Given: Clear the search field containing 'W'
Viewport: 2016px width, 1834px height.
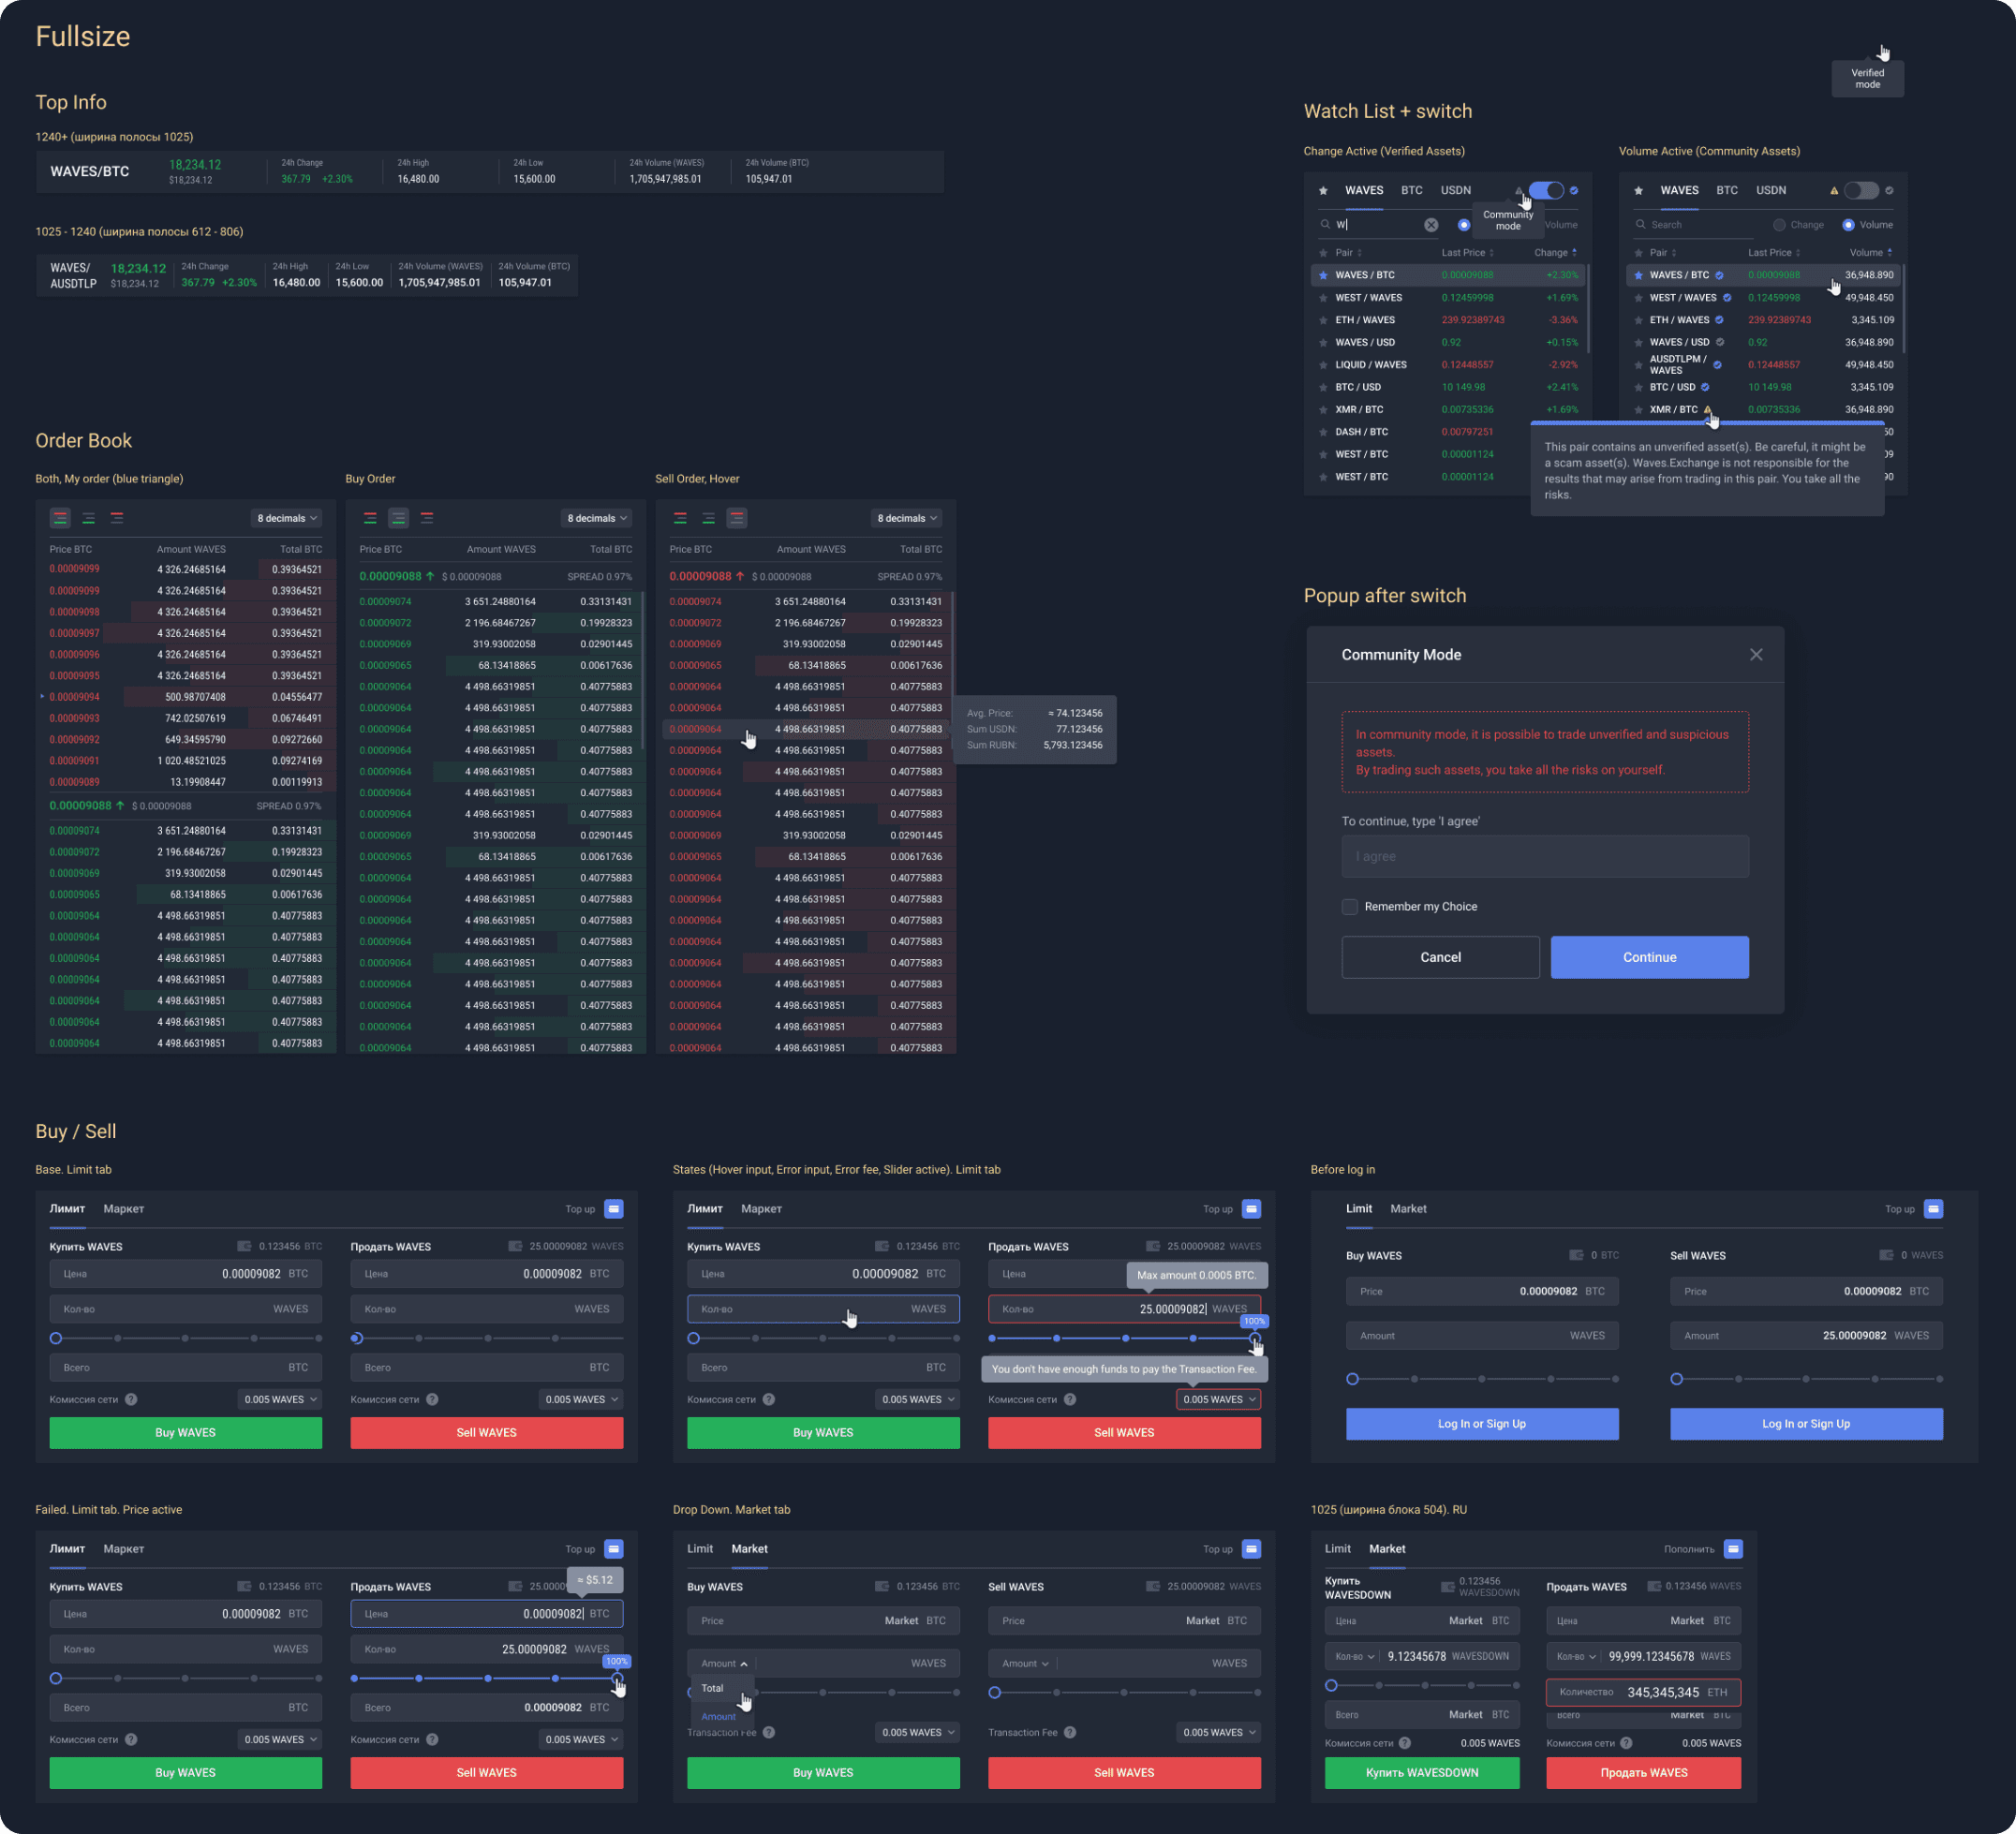Looking at the screenshot, I should (x=1431, y=225).
